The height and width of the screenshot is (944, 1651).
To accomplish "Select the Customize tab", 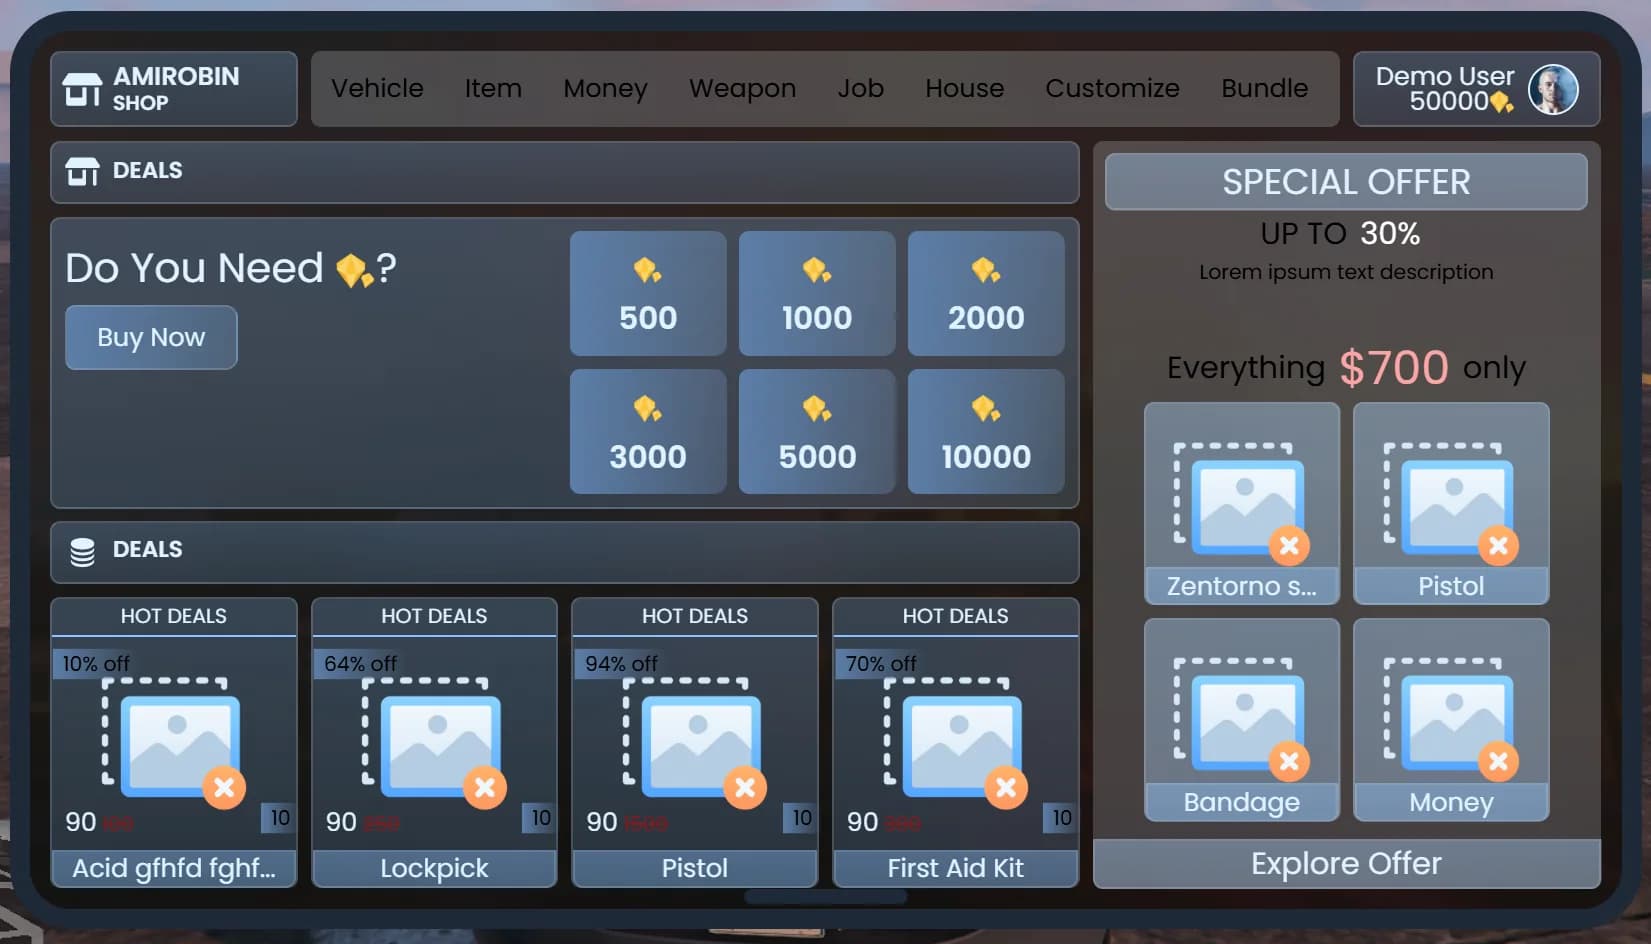I will [1112, 89].
